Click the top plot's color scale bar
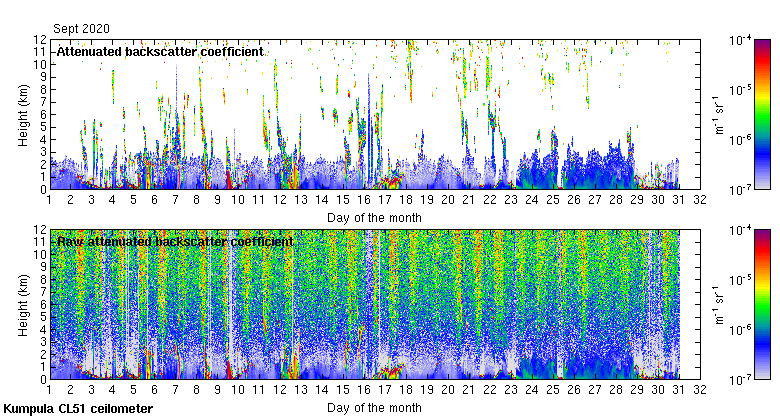The width and height of the screenshot is (780, 420). pos(762,114)
